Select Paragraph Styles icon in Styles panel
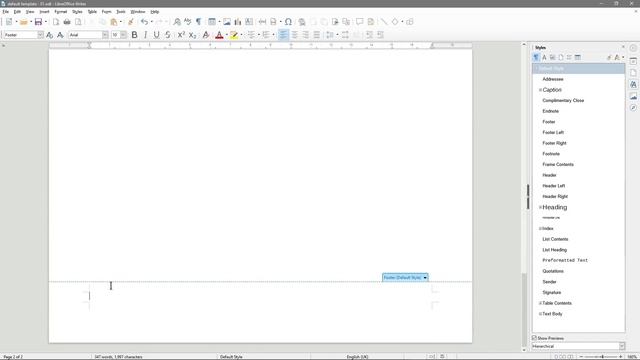The image size is (640, 360). pos(536,58)
